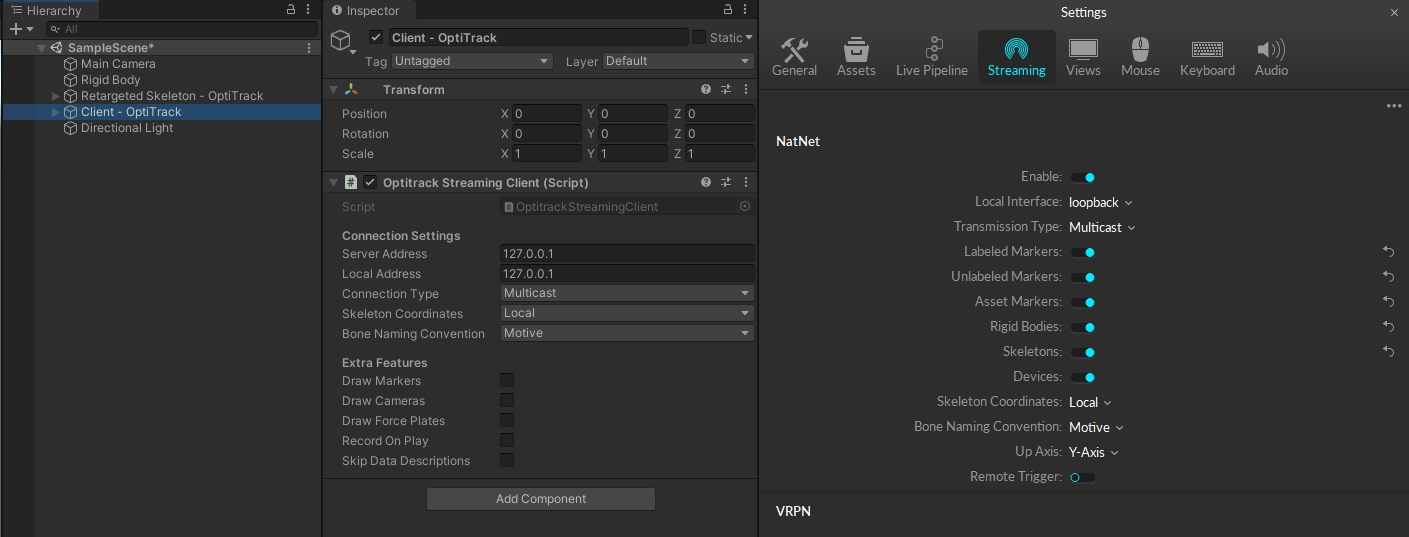Reset Labeled Markers to default
The width and height of the screenshot is (1409, 537).
click(1388, 252)
